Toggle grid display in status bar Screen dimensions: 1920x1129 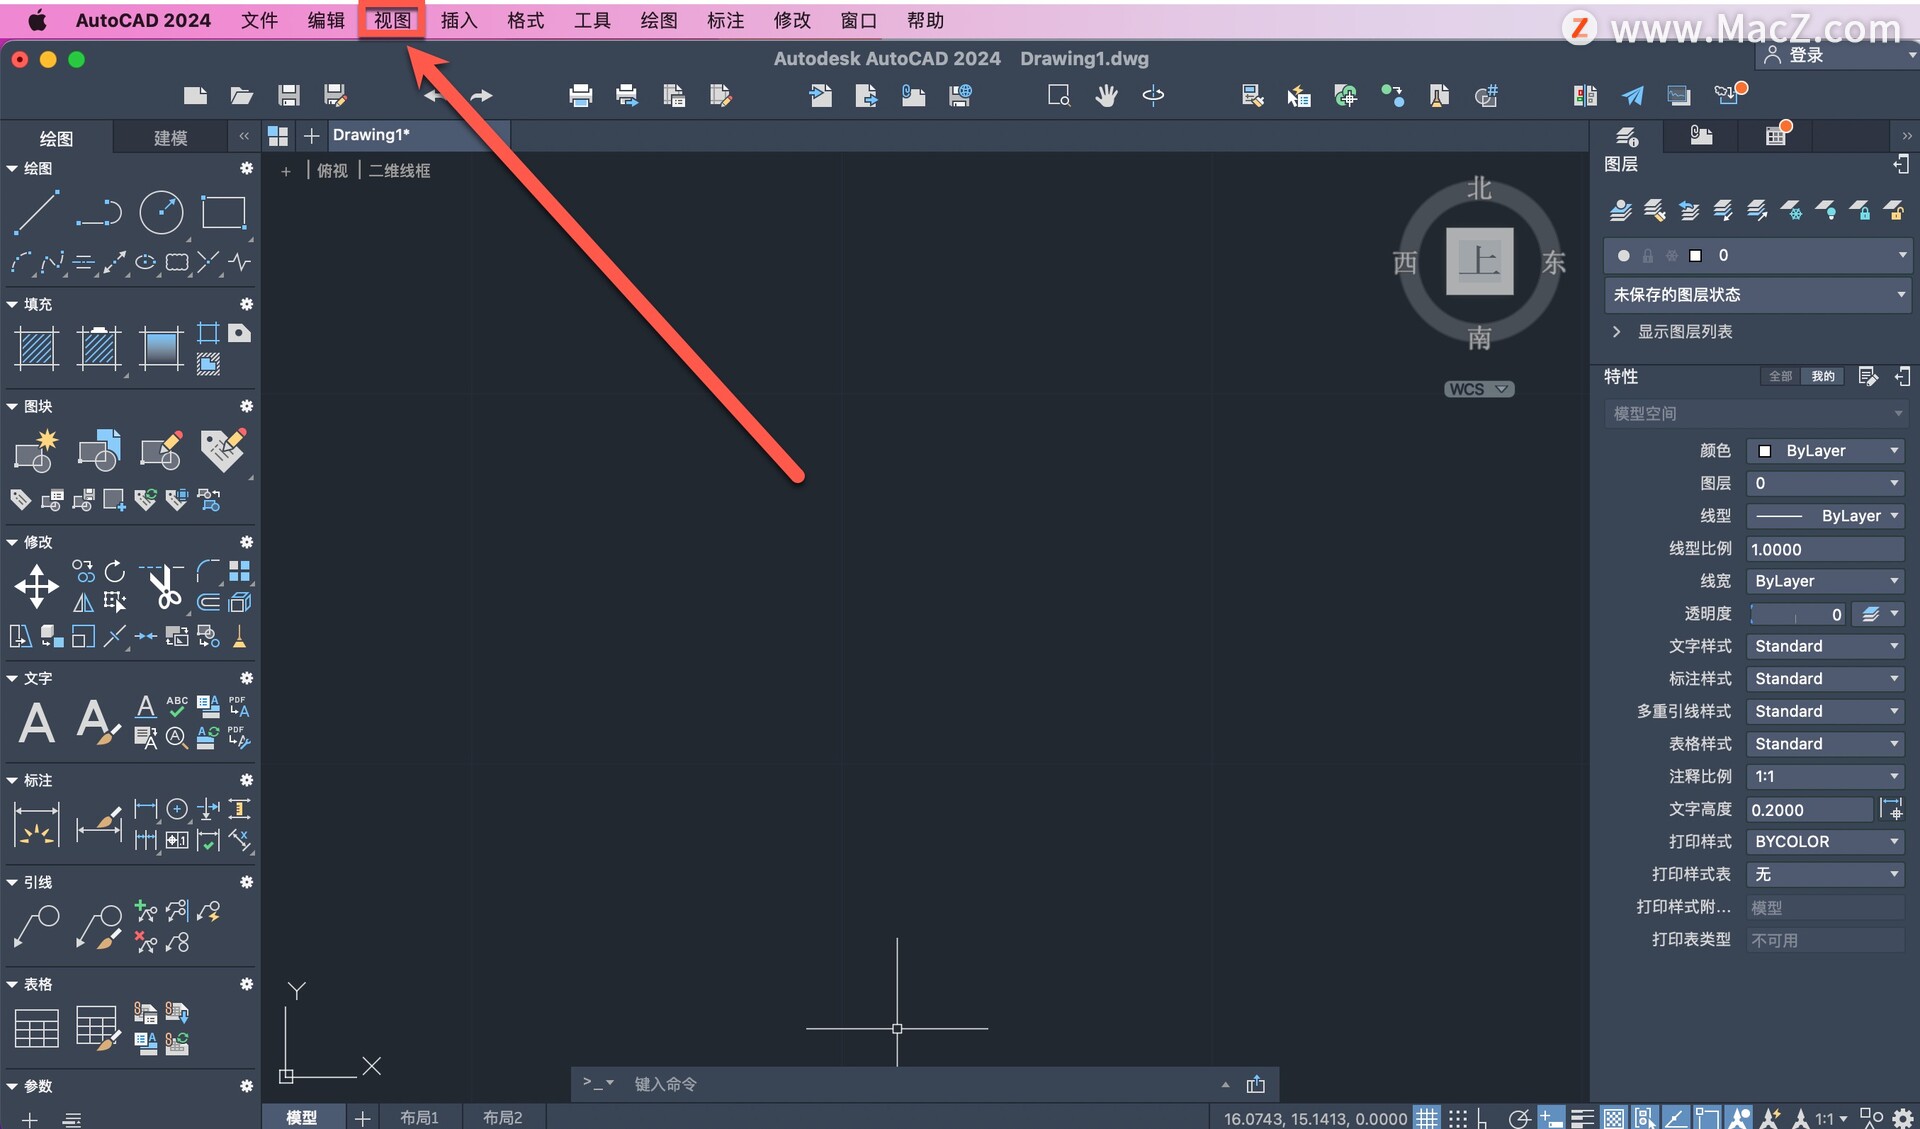click(x=1426, y=1118)
